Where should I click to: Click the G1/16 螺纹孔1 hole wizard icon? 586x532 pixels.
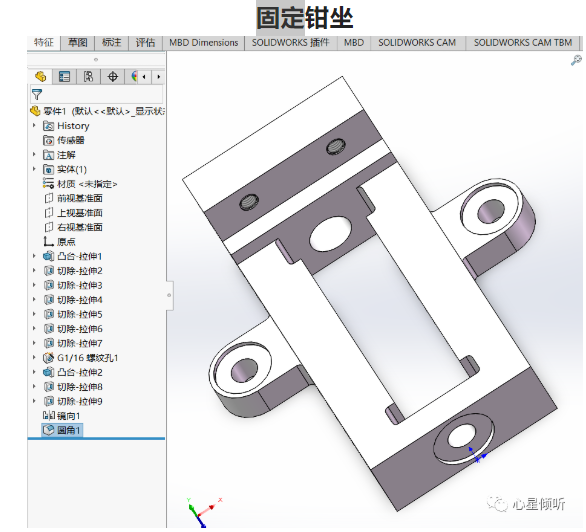point(49,358)
